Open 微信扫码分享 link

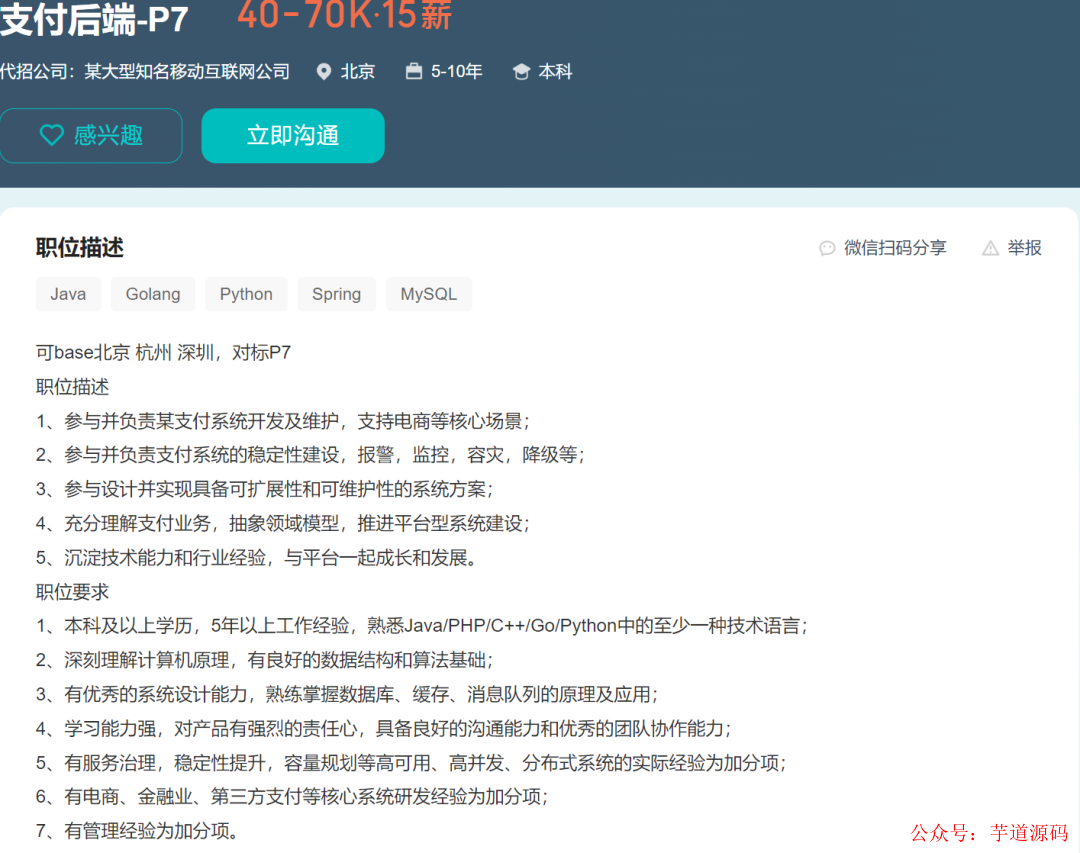point(895,248)
